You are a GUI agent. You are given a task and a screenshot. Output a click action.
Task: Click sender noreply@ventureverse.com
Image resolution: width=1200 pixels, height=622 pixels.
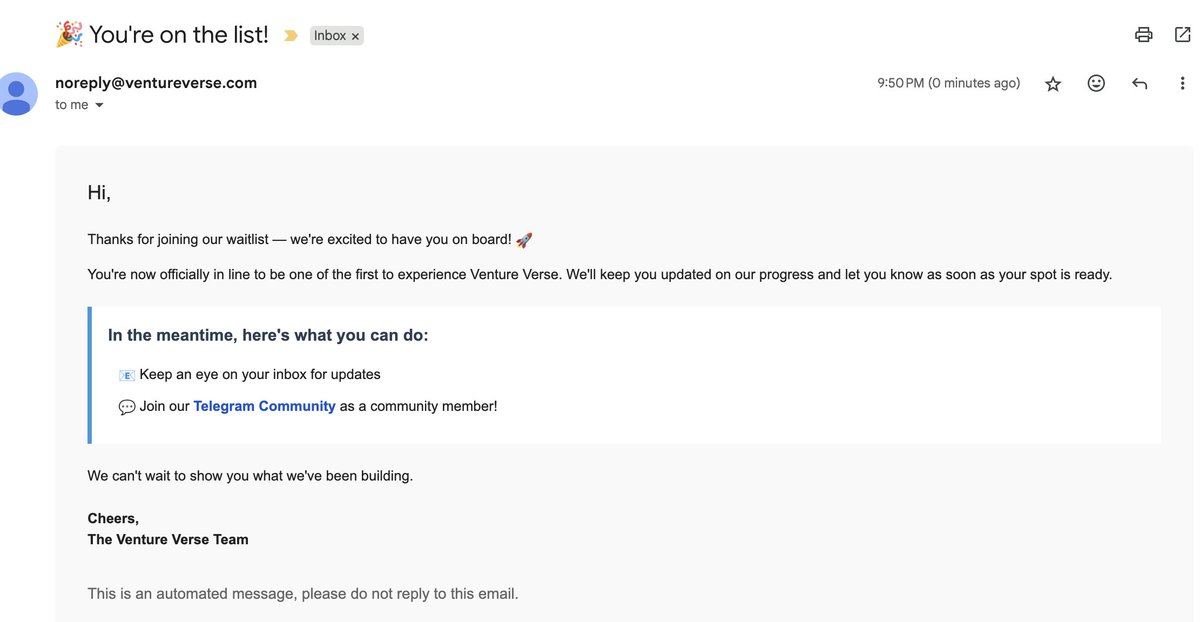tap(156, 83)
